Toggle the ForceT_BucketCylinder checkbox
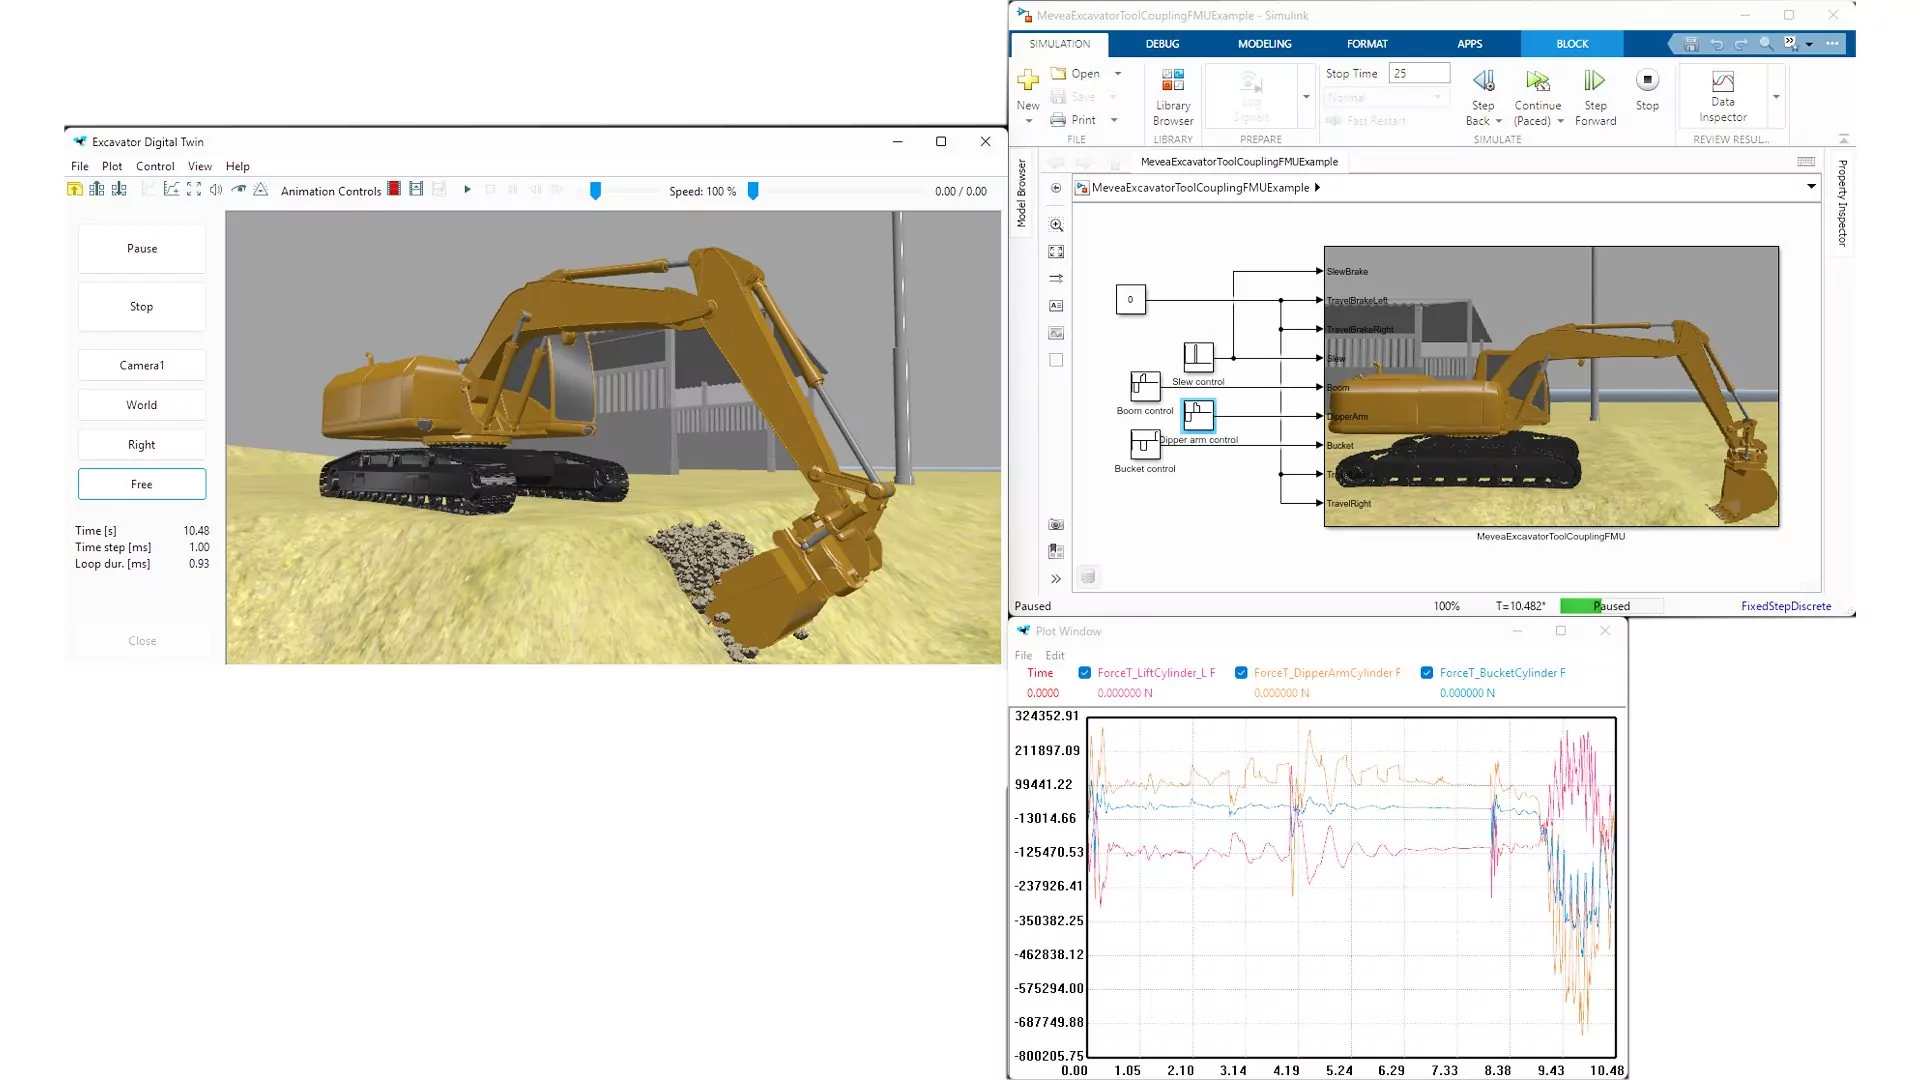Image resolution: width=1920 pixels, height=1080 pixels. pyautogui.click(x=1426, y=672)
